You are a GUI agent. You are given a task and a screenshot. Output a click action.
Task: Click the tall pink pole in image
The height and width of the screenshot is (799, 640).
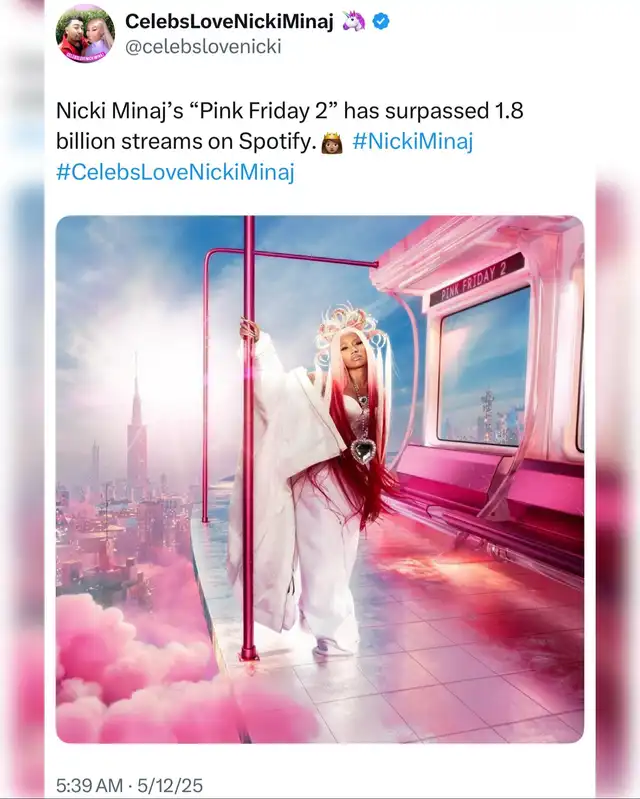point(249,438)
